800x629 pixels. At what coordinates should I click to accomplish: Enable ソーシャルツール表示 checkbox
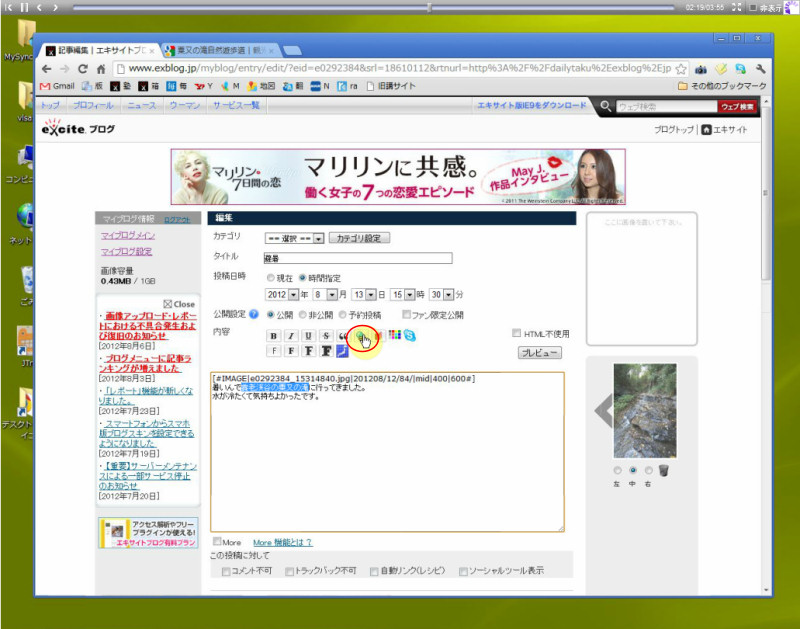[463, 571]
